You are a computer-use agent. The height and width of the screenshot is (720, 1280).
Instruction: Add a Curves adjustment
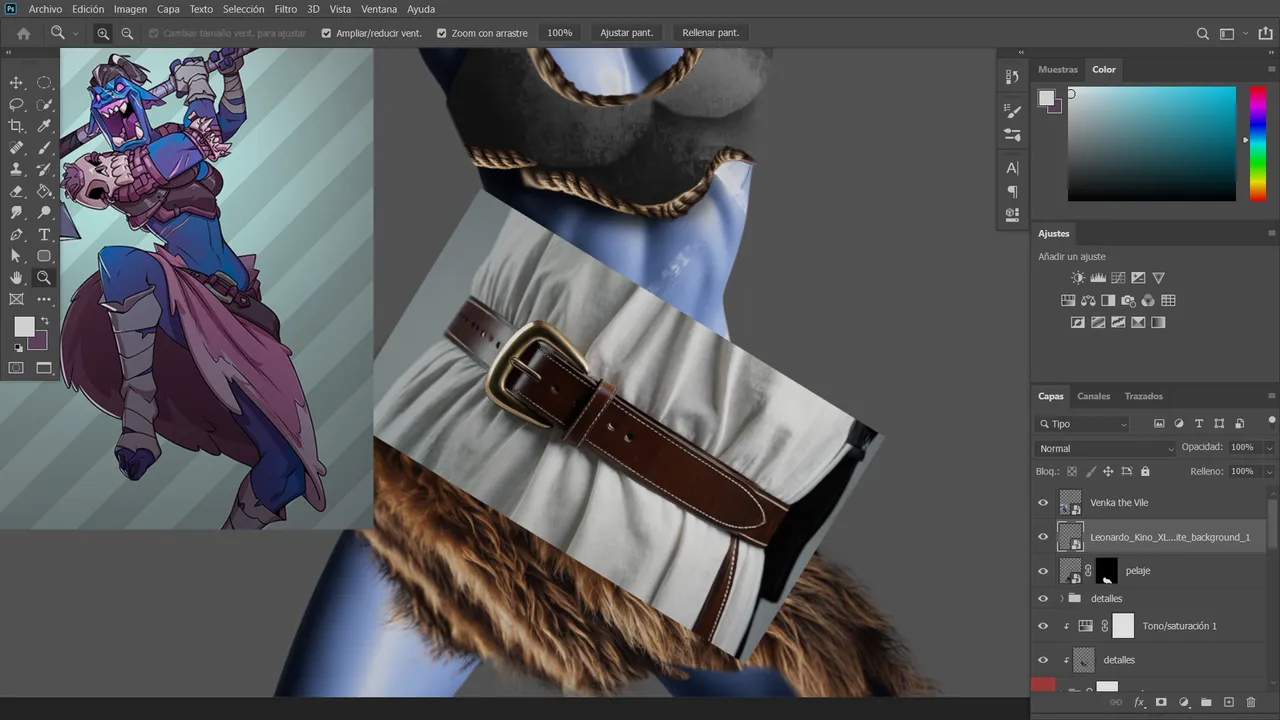pyautogui.click(x=1118, y=278)
